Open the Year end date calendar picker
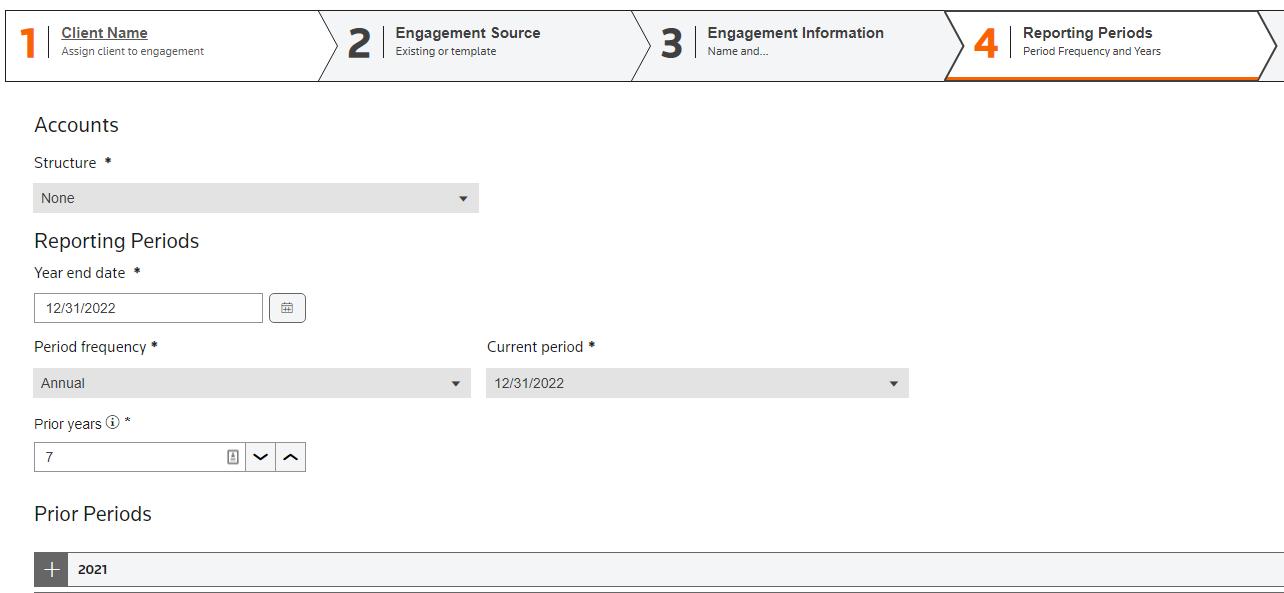 287,308
